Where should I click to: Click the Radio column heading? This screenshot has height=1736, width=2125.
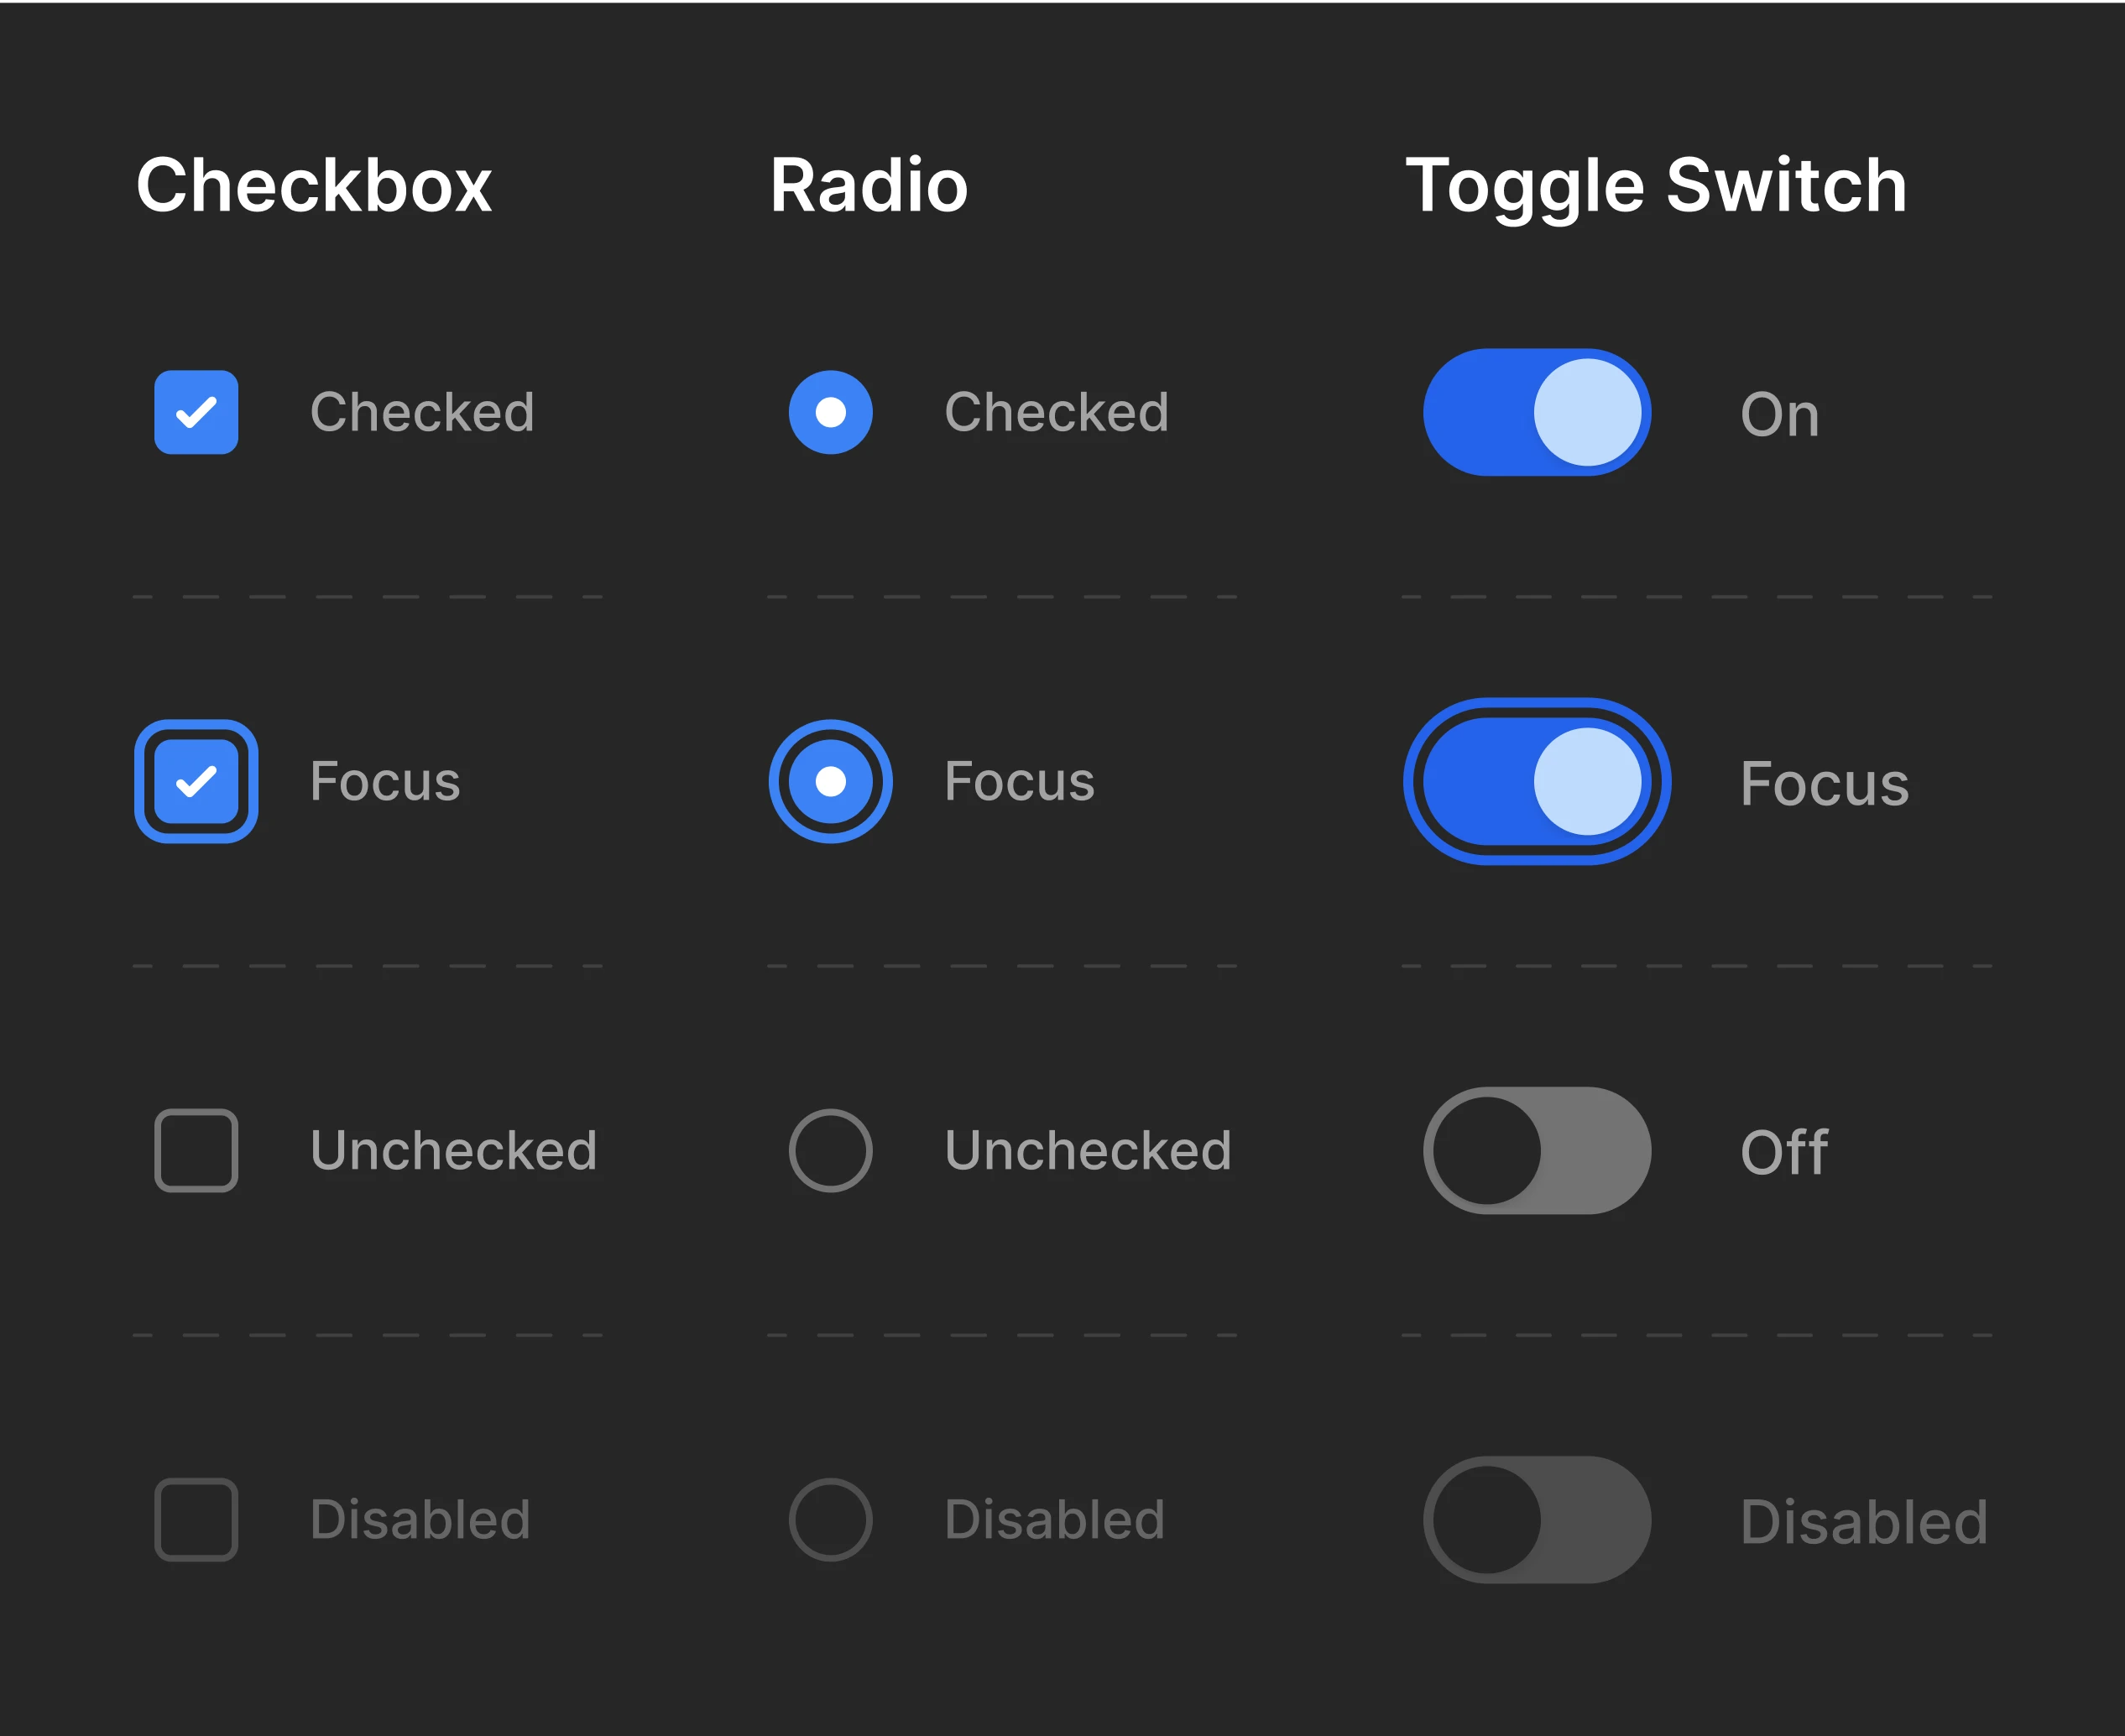[x=868, y=186]
